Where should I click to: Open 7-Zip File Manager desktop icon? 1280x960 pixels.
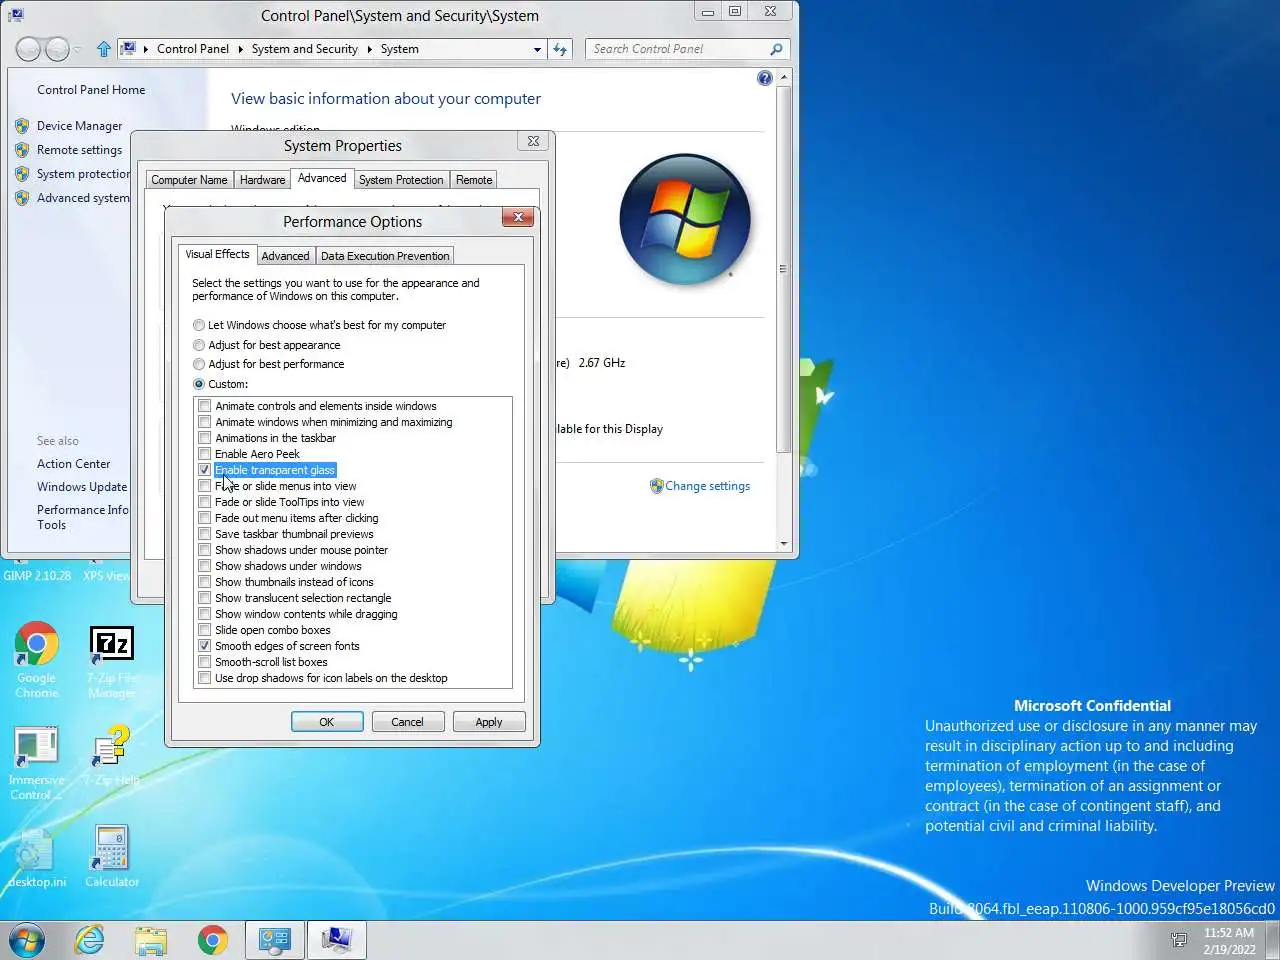[x=112, y=661]
